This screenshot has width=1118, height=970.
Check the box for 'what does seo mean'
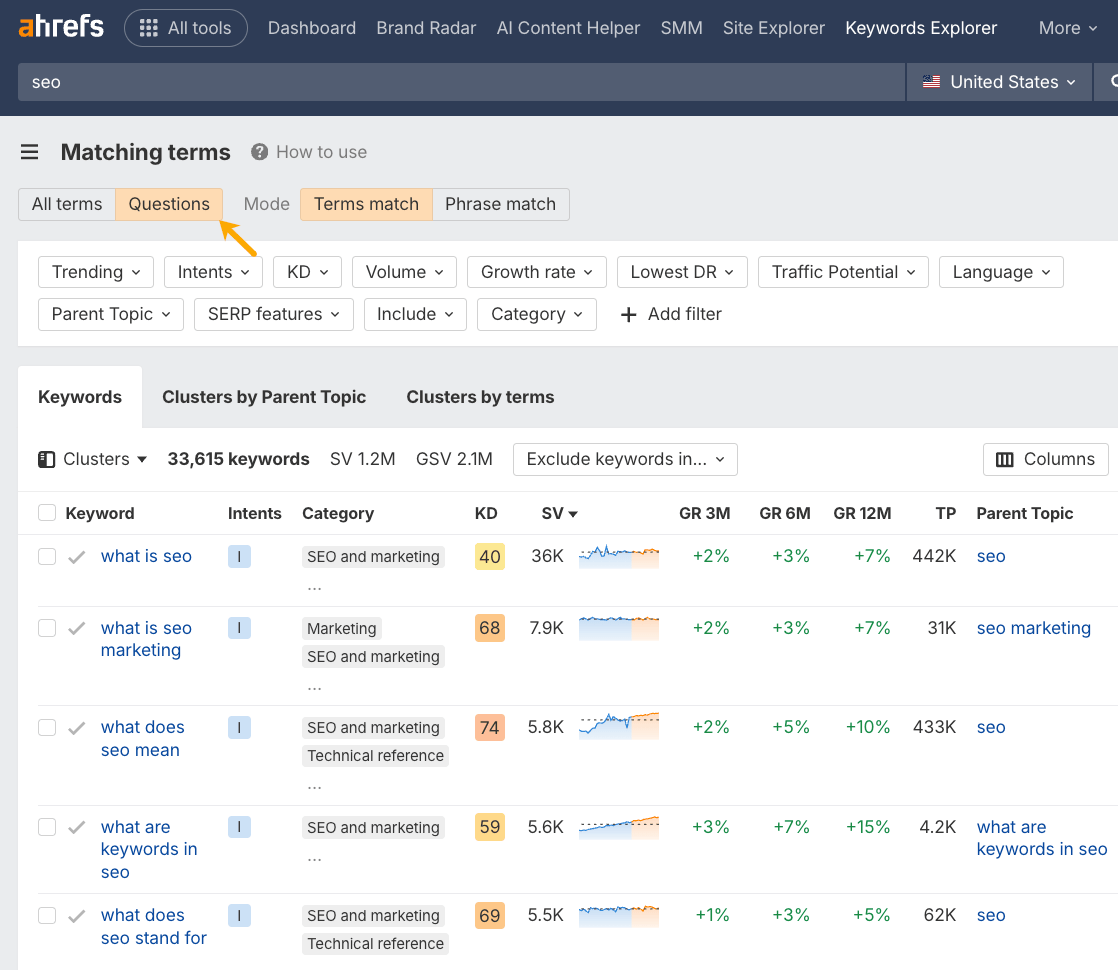[47, 728]
